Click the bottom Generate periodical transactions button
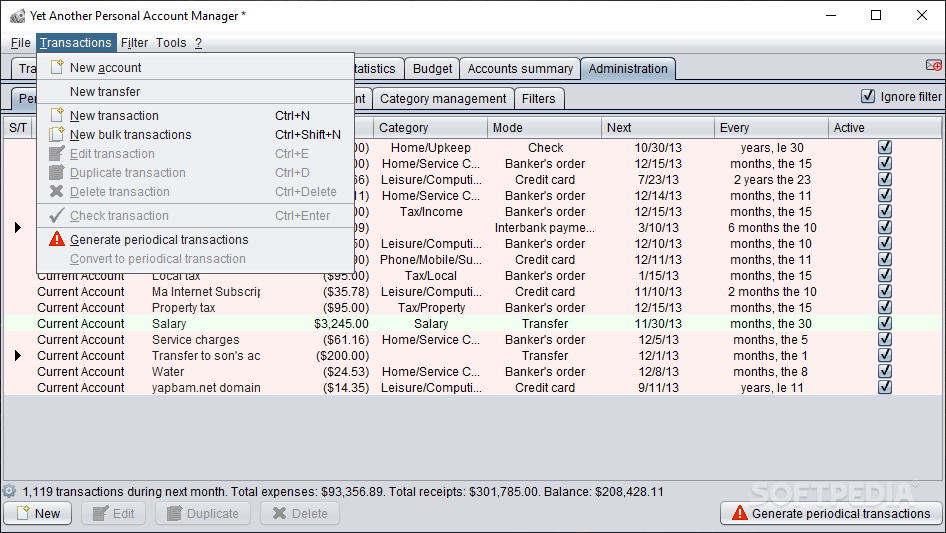 point(831,514)
